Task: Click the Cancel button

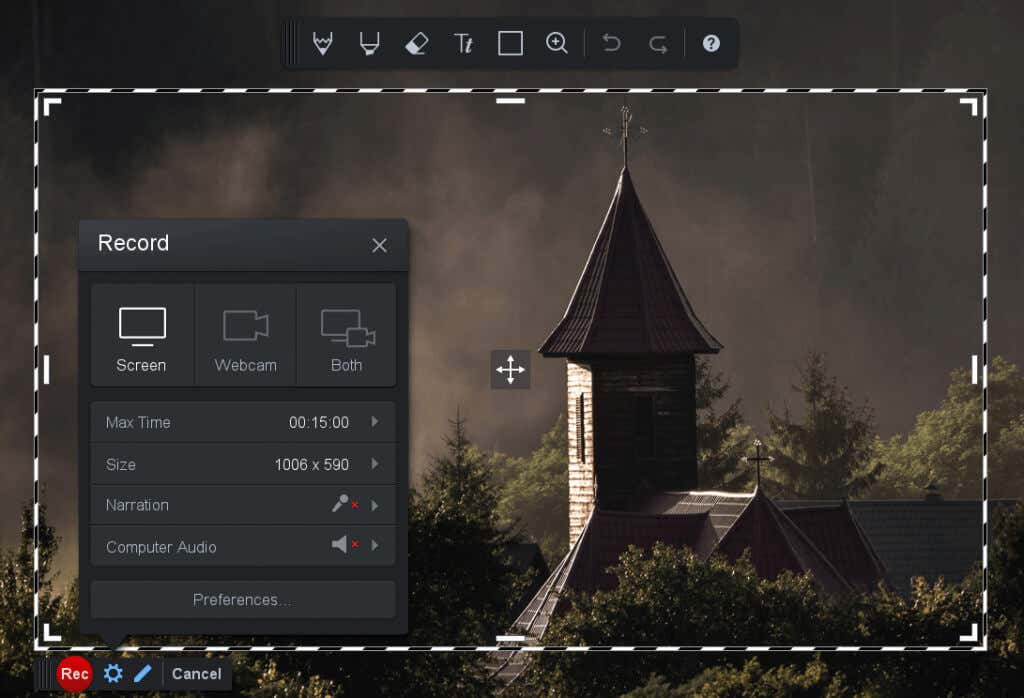Action: tap(197, 674)
